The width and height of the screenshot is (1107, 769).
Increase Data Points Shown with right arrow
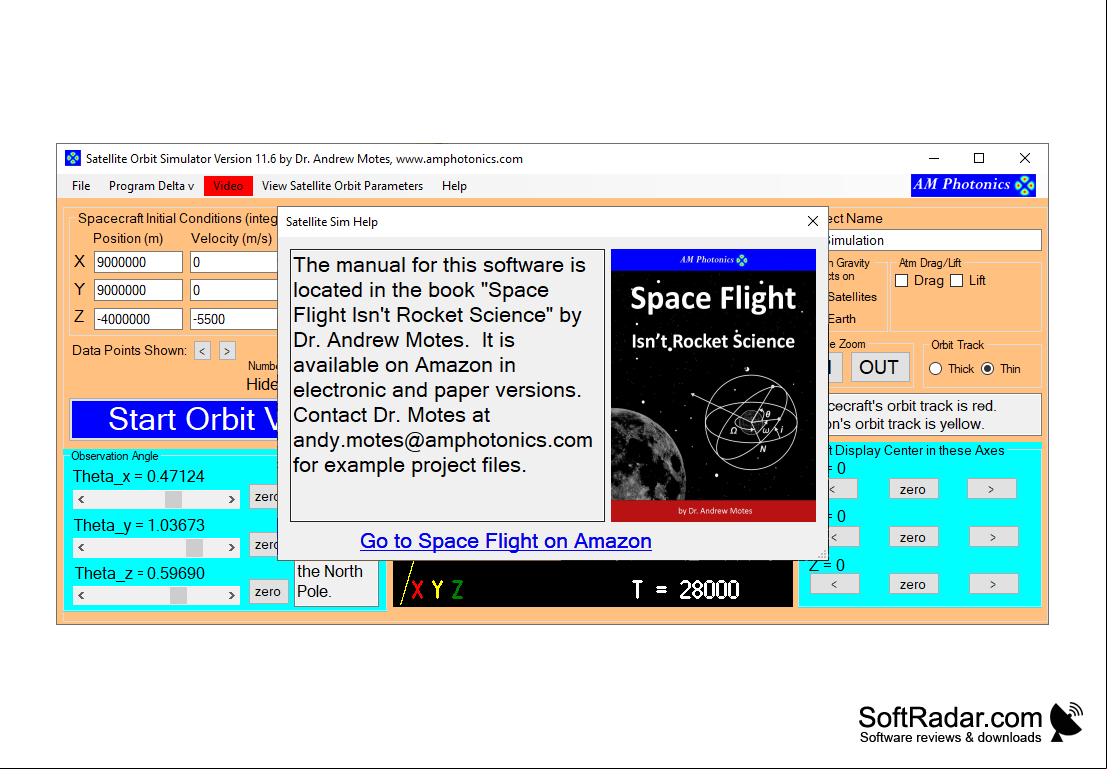[227, 351]
